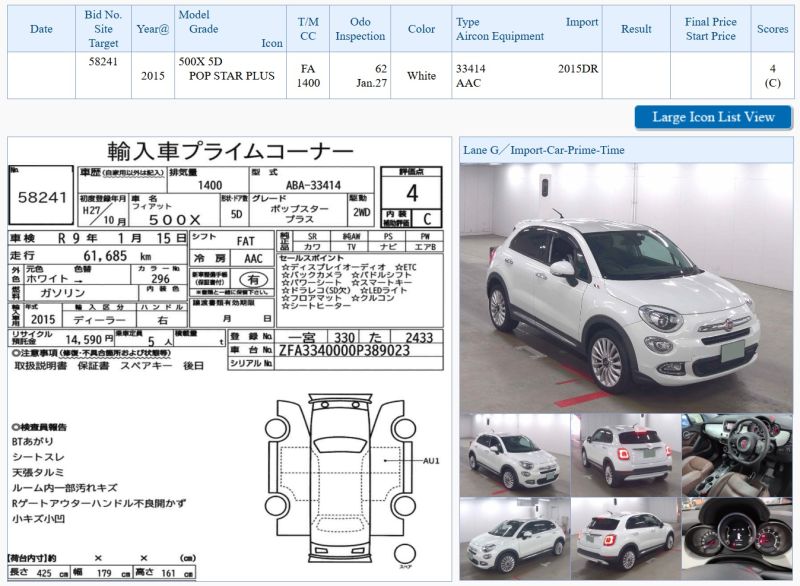800x586 pixels.
Task: Click the Bid No. Site Target header
Action: pyautogui.click(x=103, y=29)
